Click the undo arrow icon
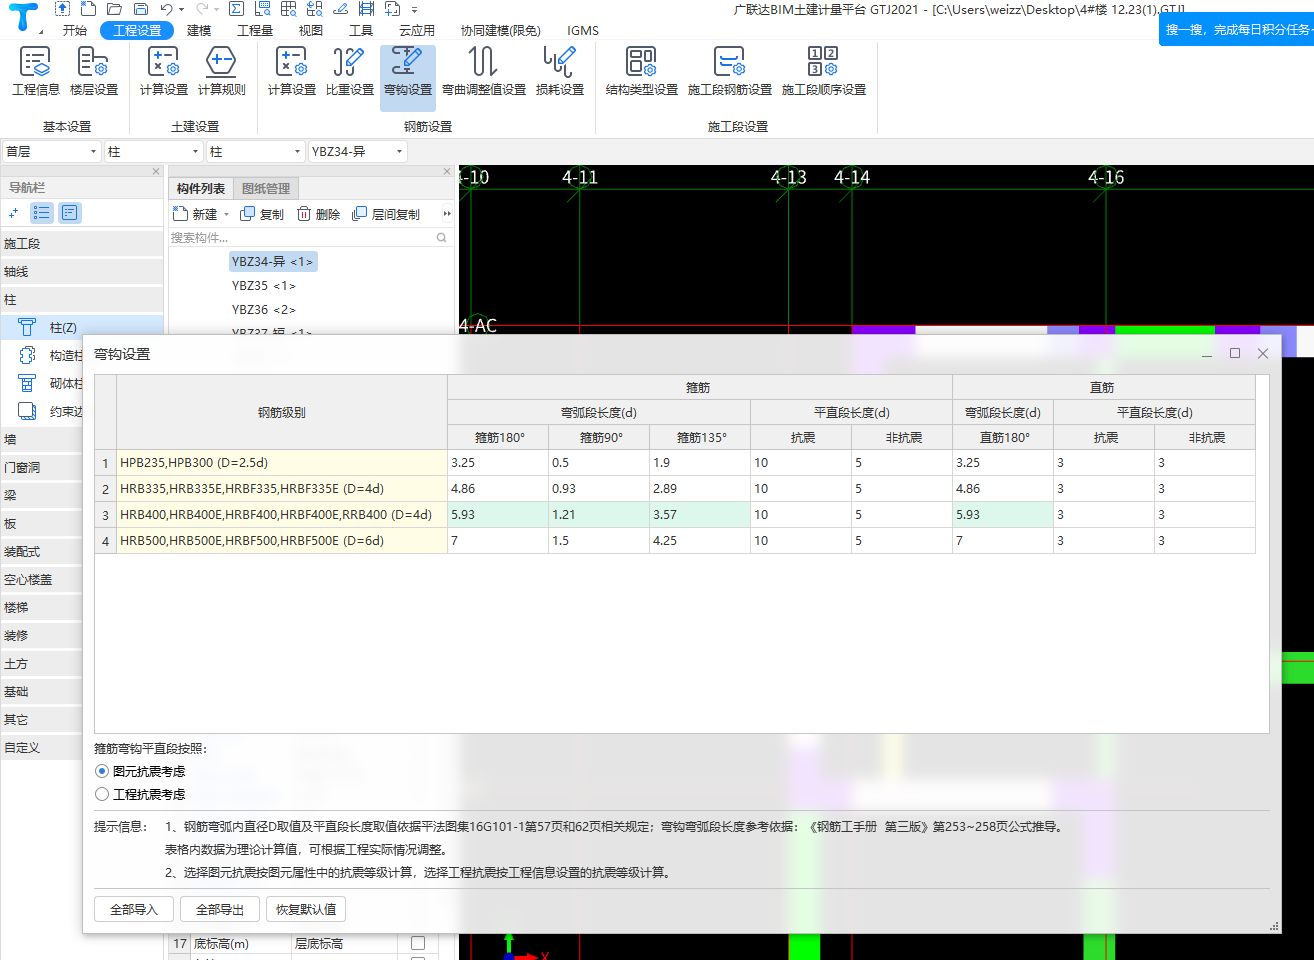The image size is (1314, 960). pos(166,9)
